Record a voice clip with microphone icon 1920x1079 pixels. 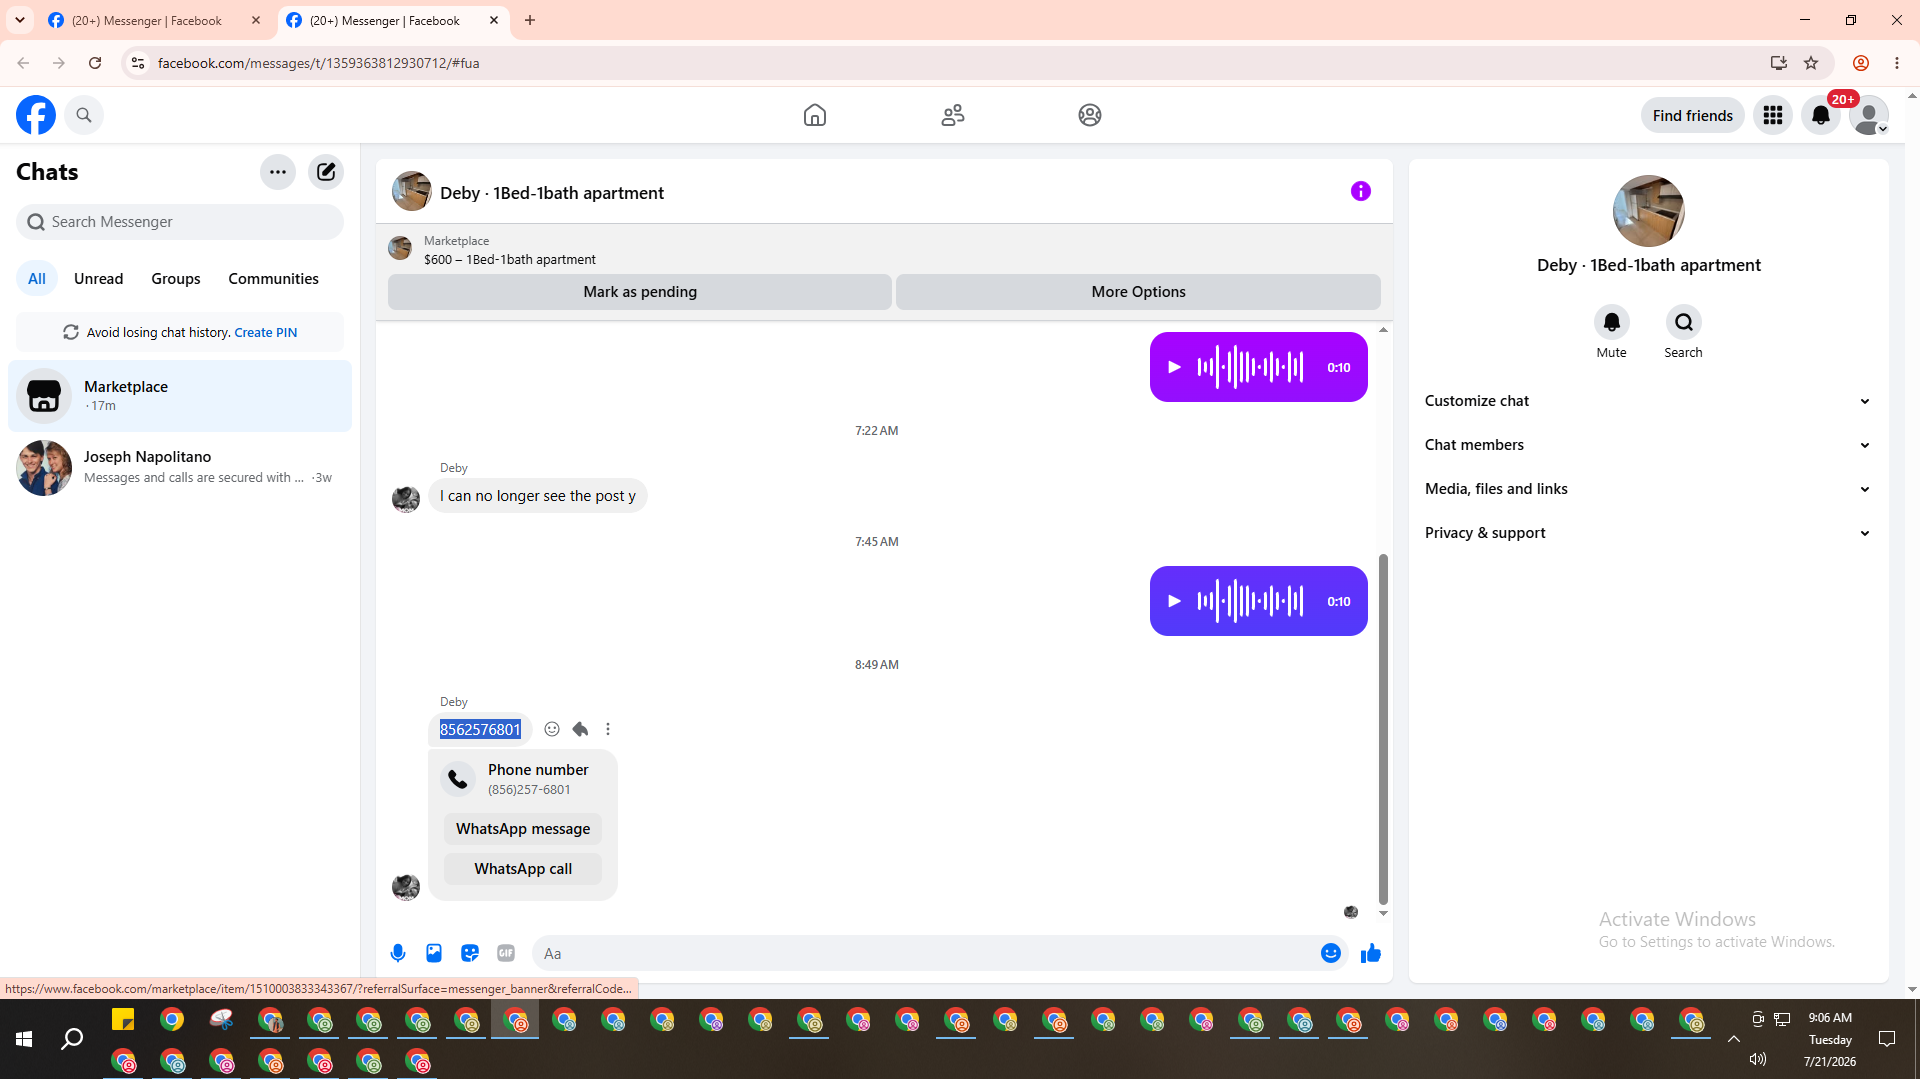coord(398,953)
